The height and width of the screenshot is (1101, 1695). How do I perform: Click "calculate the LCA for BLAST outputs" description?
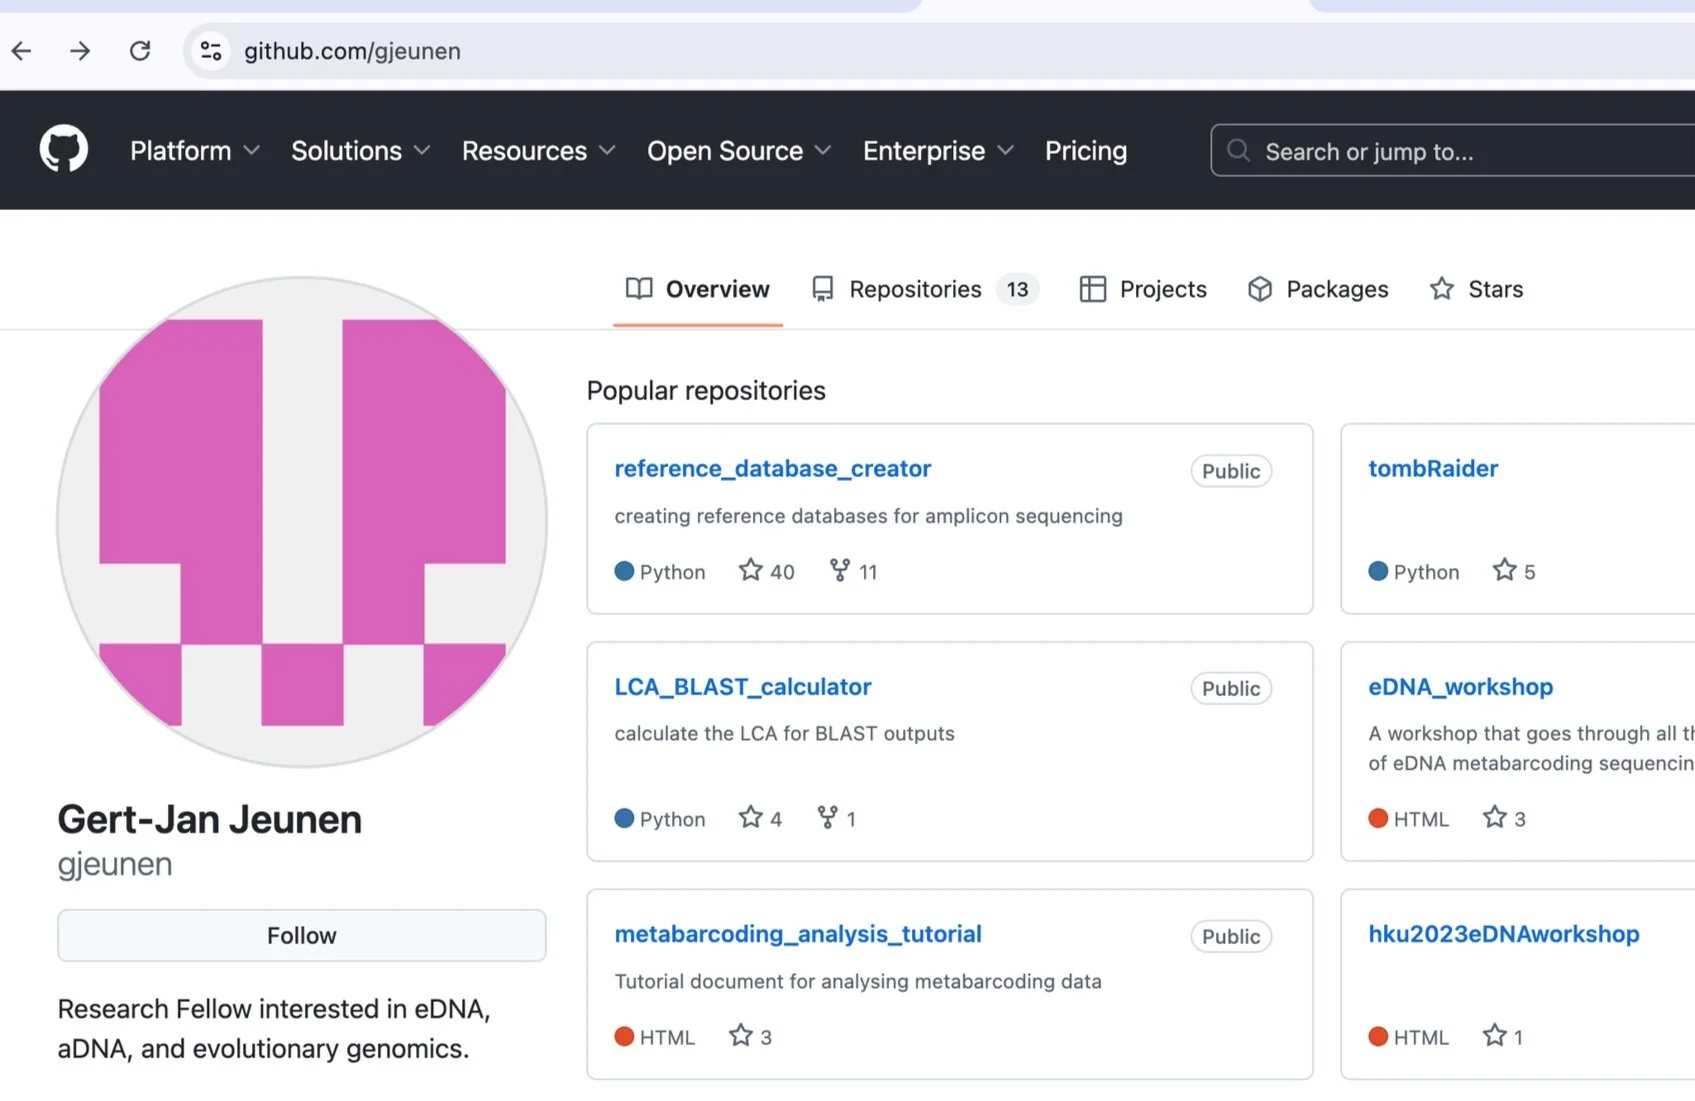click(x=784, y=733)
